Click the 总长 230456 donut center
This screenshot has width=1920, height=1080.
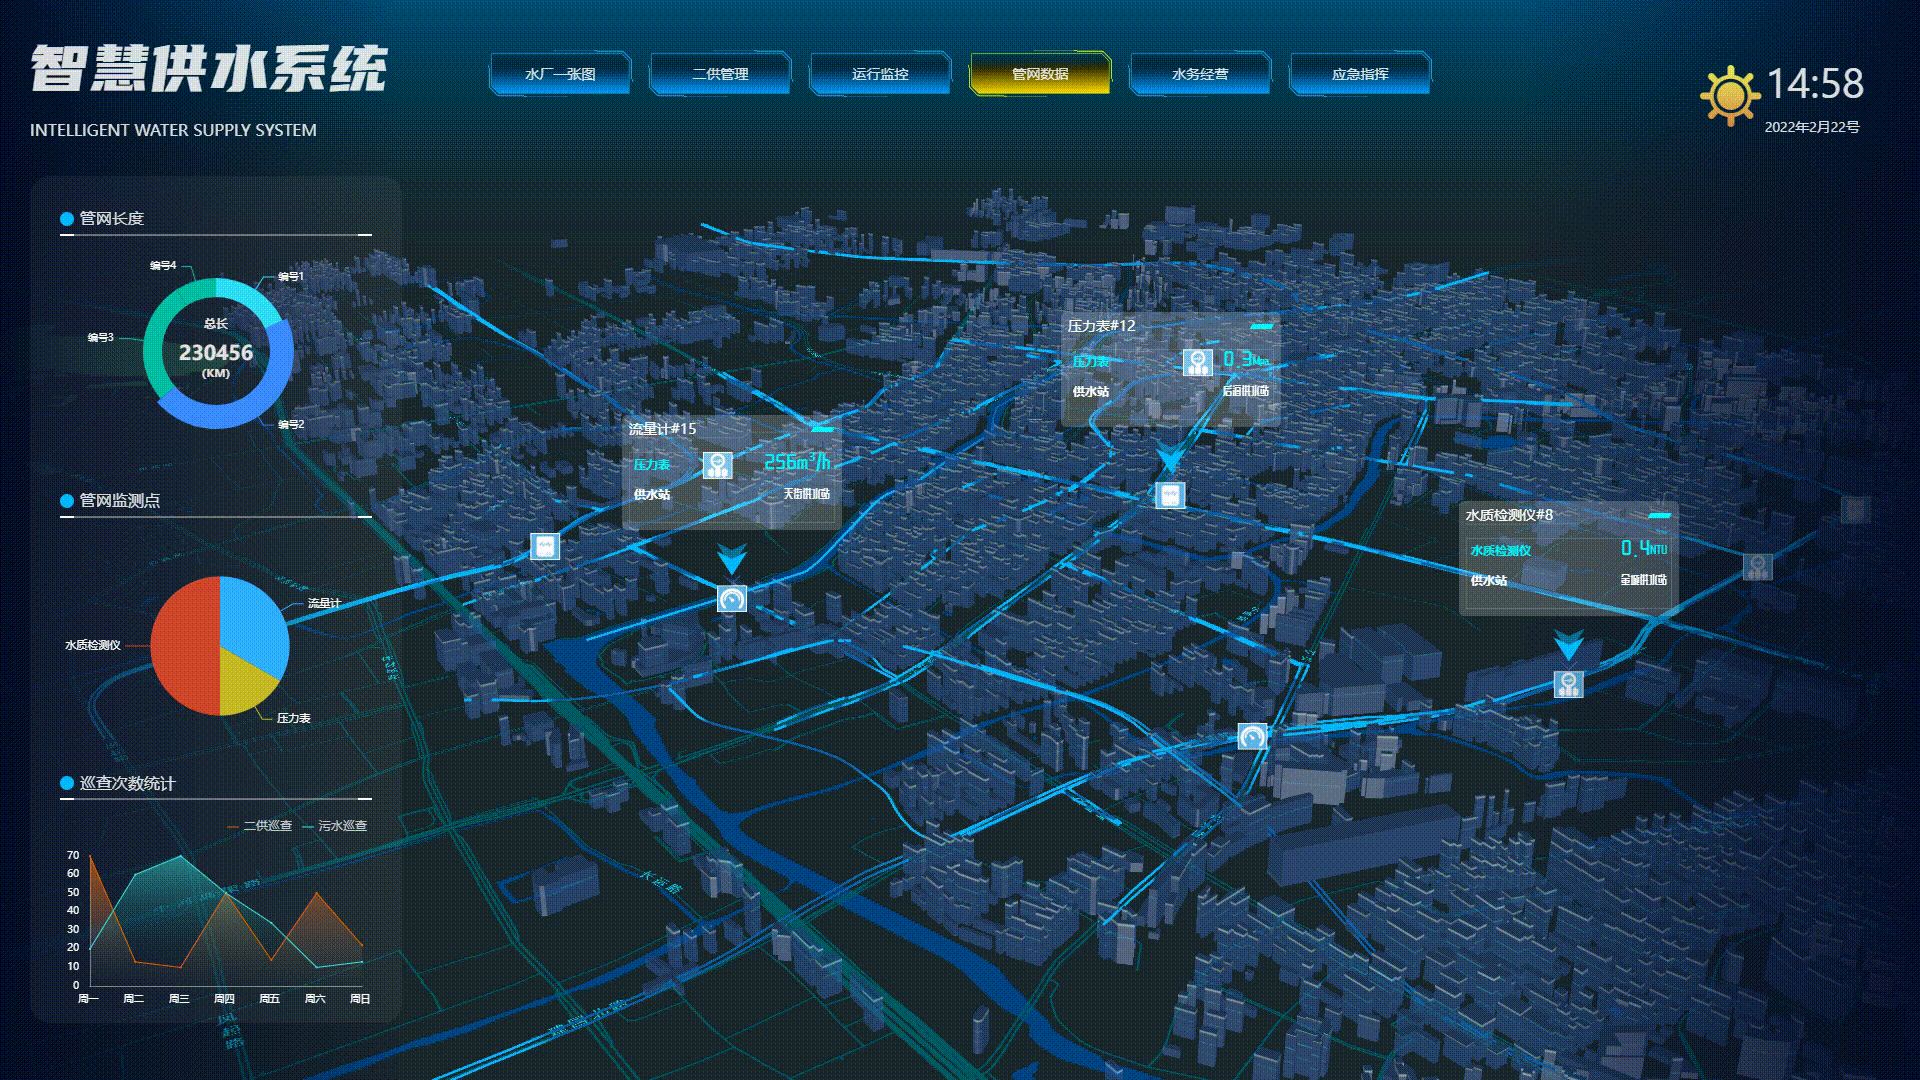pos(216,352)
